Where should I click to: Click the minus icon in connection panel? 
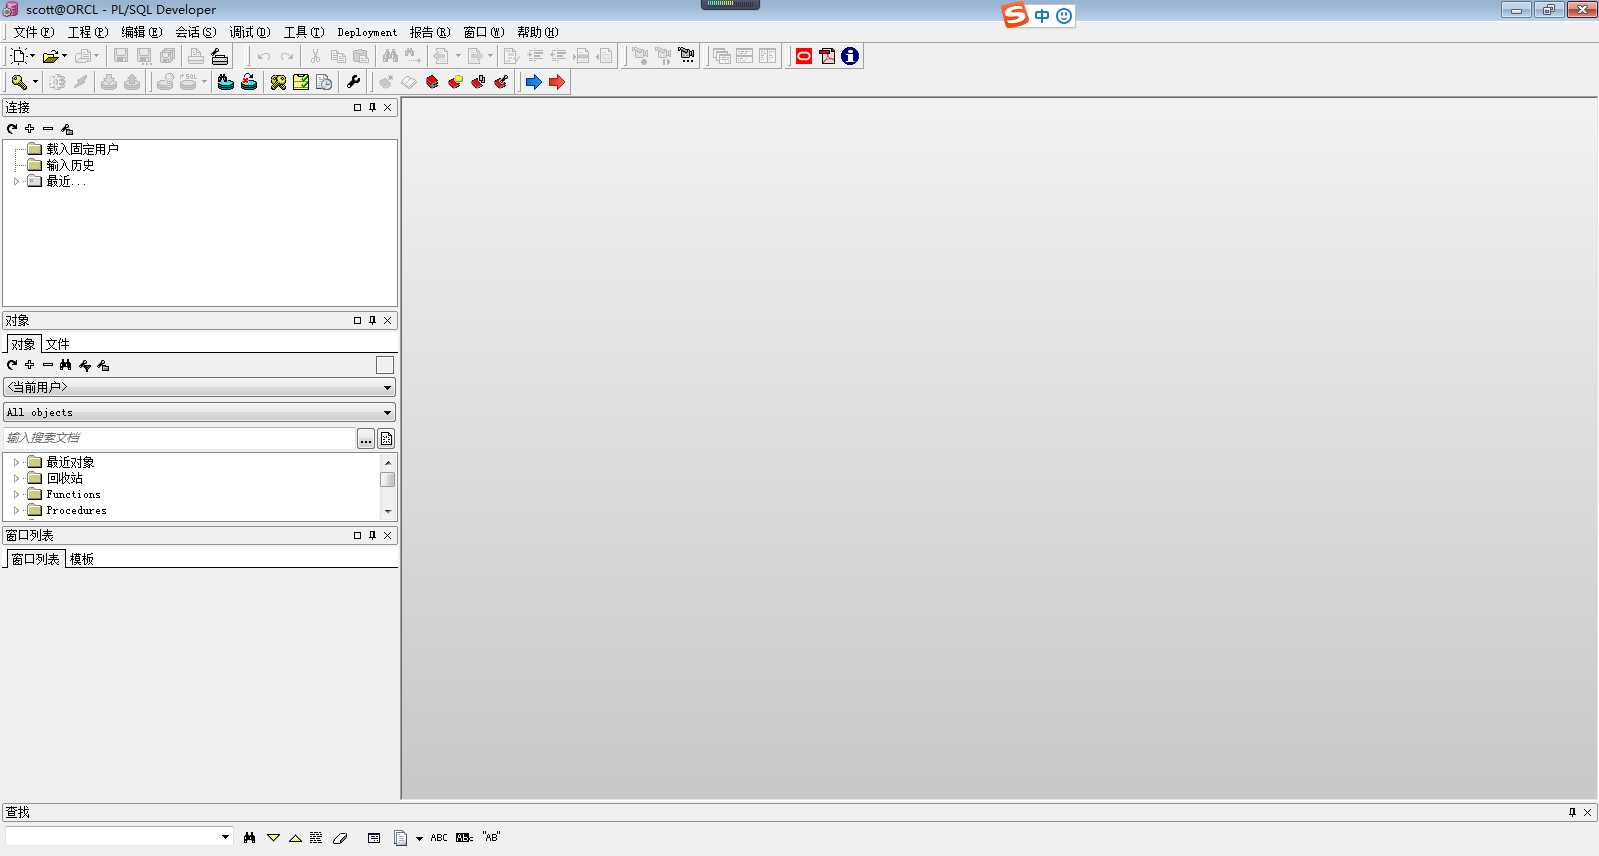[x=48, y=128]
